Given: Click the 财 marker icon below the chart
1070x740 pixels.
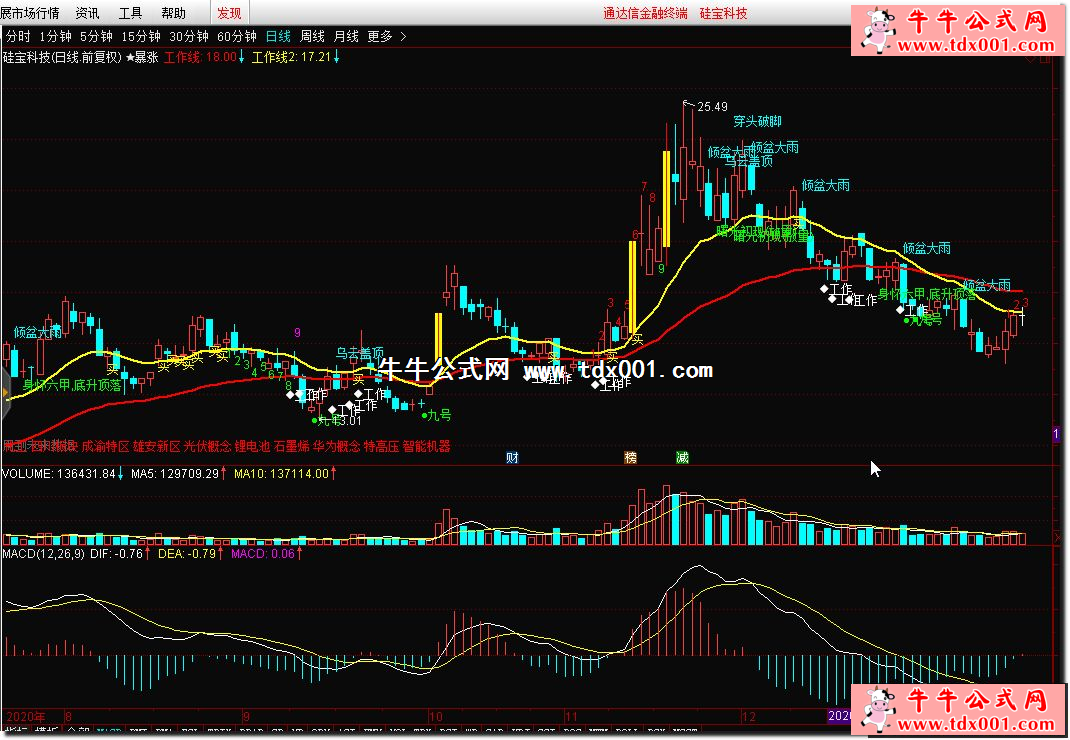Looking at the screenshot, I should (512, 458).
